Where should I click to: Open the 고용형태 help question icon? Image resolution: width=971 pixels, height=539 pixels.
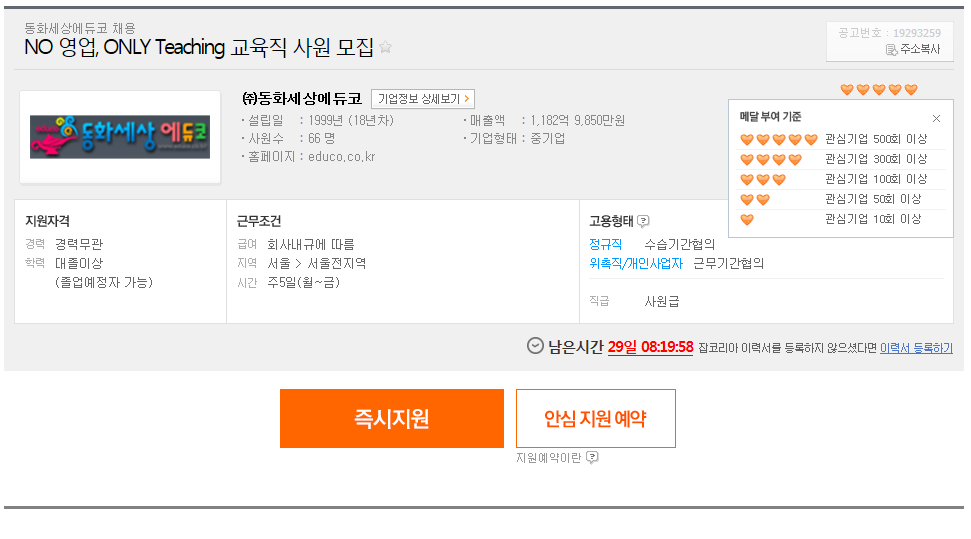[643, 221]
